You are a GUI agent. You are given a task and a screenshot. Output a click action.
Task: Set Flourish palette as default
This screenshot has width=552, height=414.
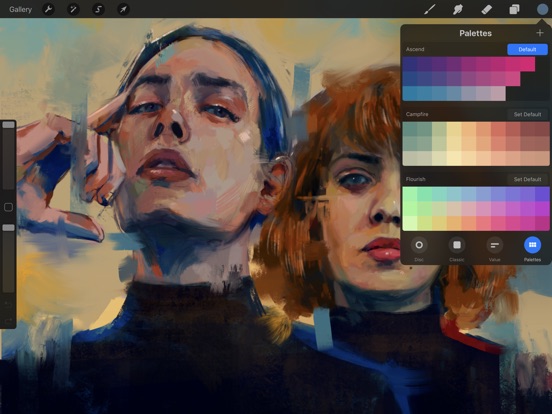(527, 179)
